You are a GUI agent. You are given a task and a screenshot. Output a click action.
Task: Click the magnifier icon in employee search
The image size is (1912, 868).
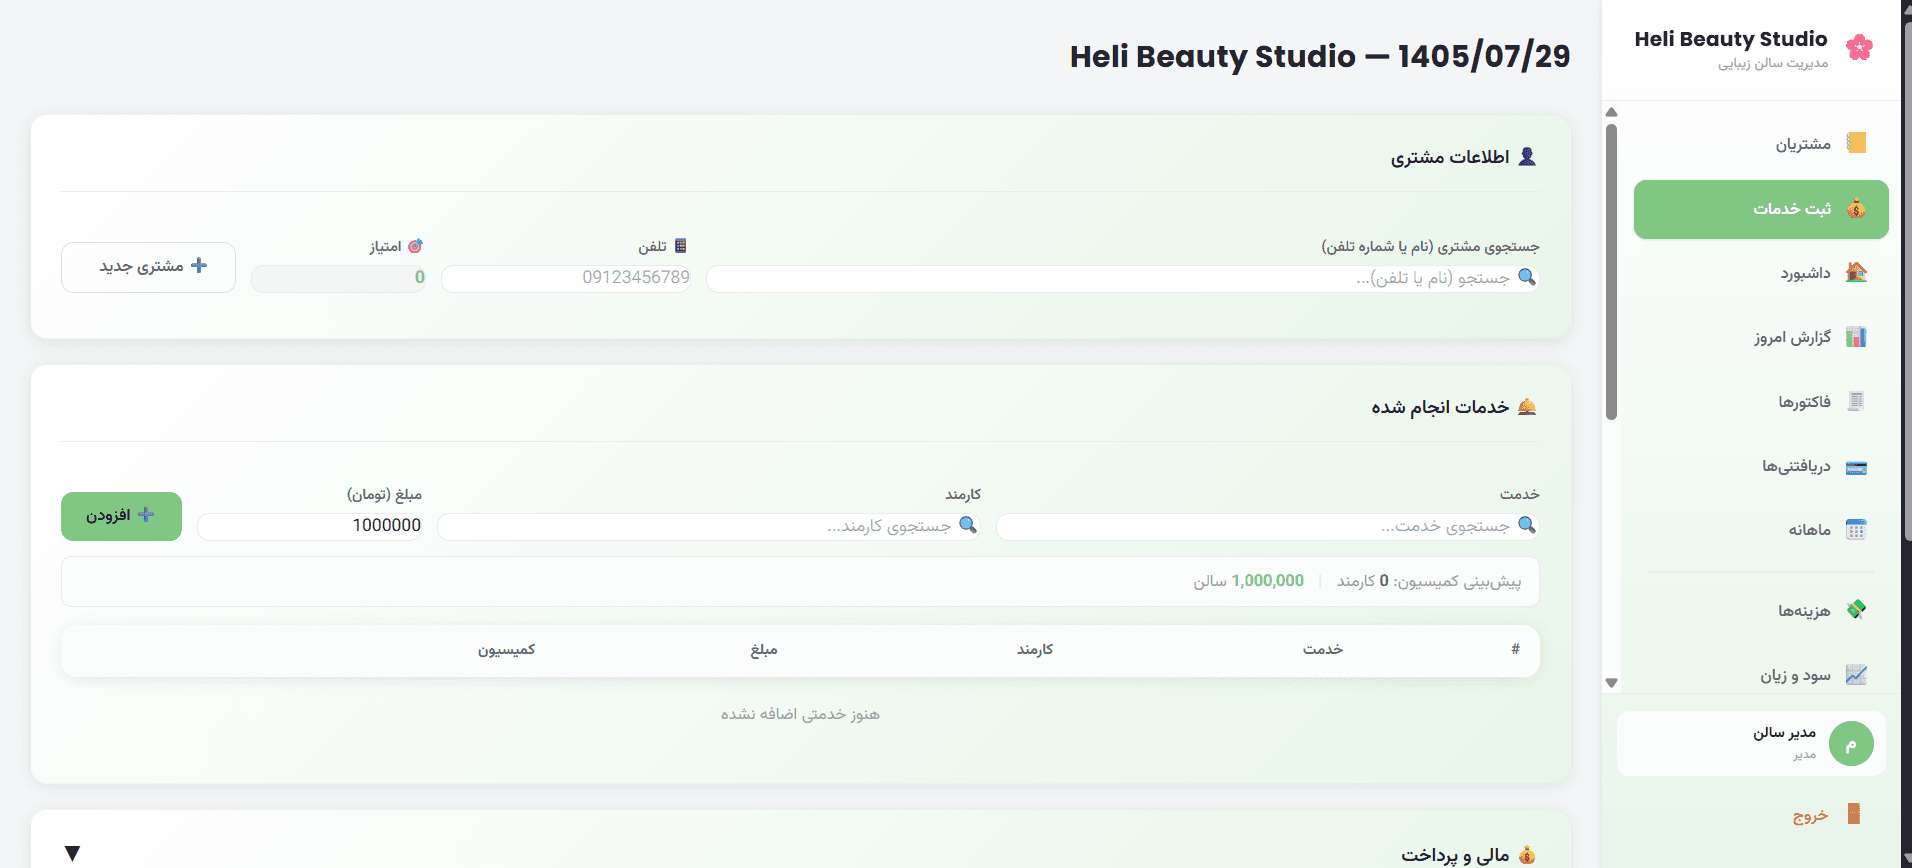pyautogui.click(x=968, y=525)
